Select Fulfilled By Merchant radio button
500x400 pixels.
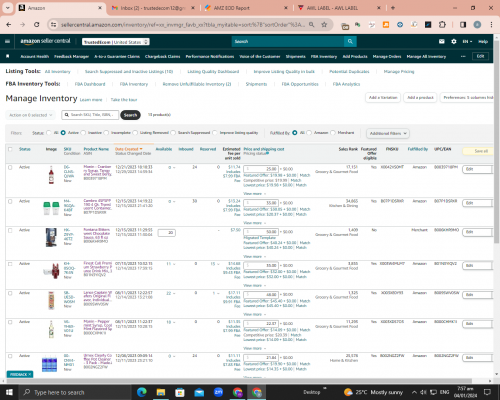point(333,133)
